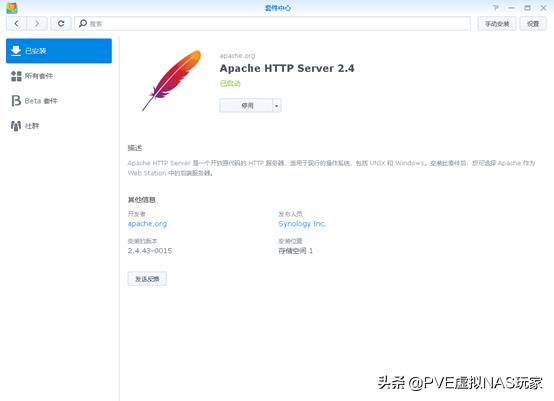
Task: Click the 已启动 running status text
Action: click(x=230, y=83)
